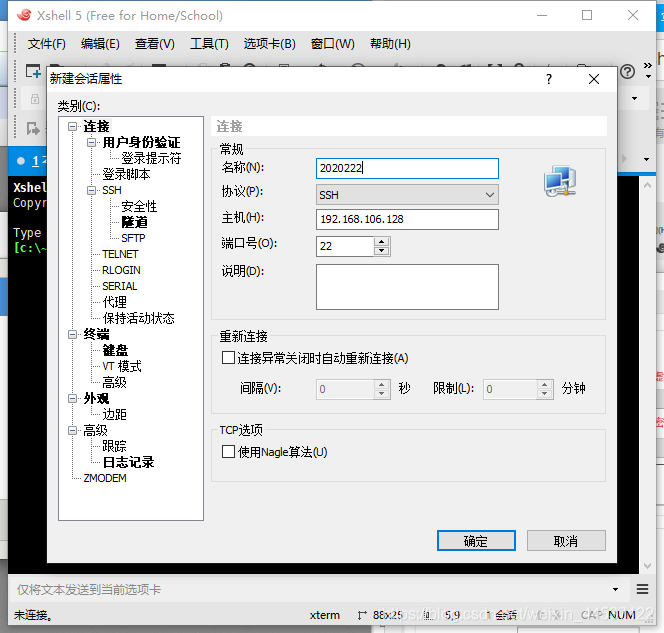
Task: Open the 窗口(W) menu
Action: click(x=332, y=44)
